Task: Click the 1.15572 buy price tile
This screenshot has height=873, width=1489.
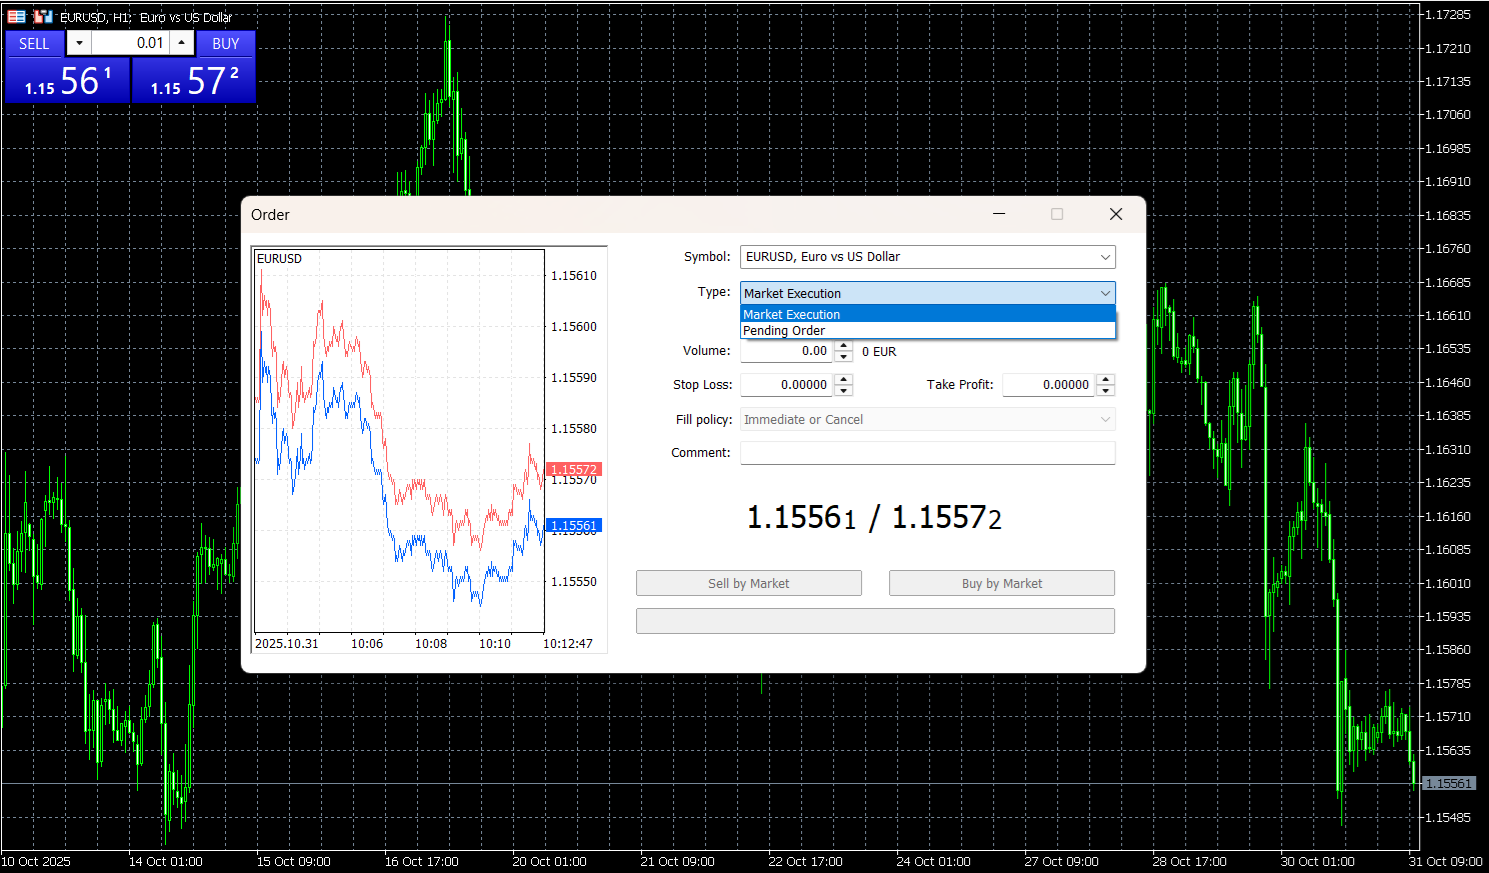Action: pyautogui.click(x=194, y=81)
